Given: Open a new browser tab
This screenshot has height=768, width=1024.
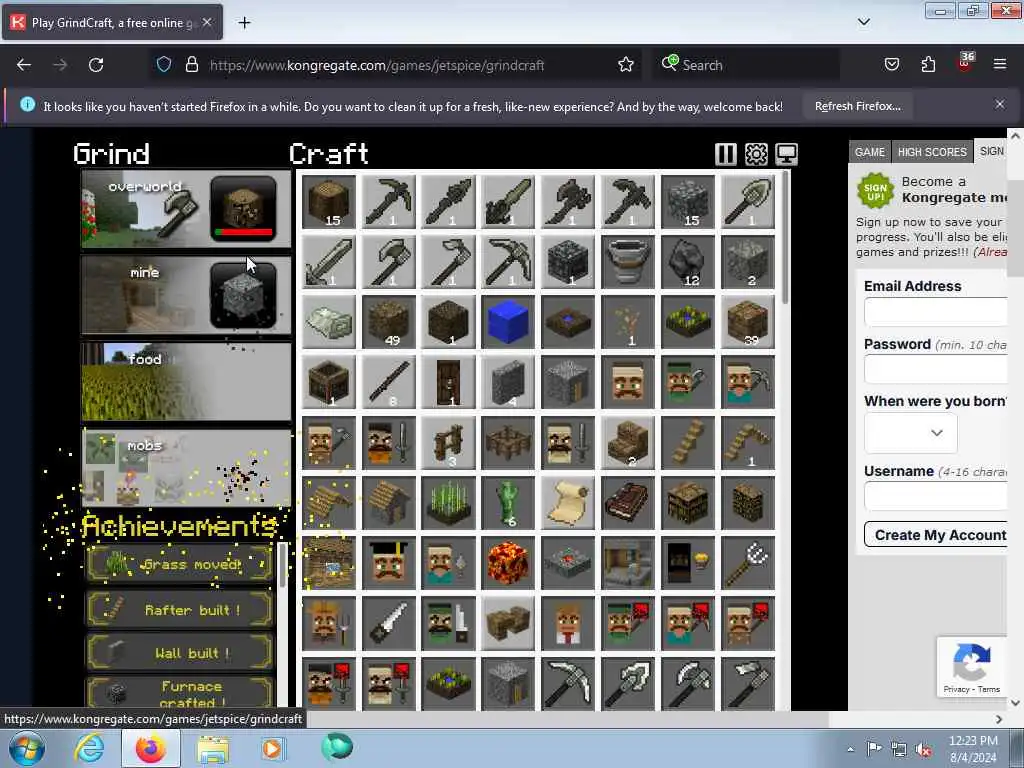Looking at the screenshot, I should (x=244, y=23).
